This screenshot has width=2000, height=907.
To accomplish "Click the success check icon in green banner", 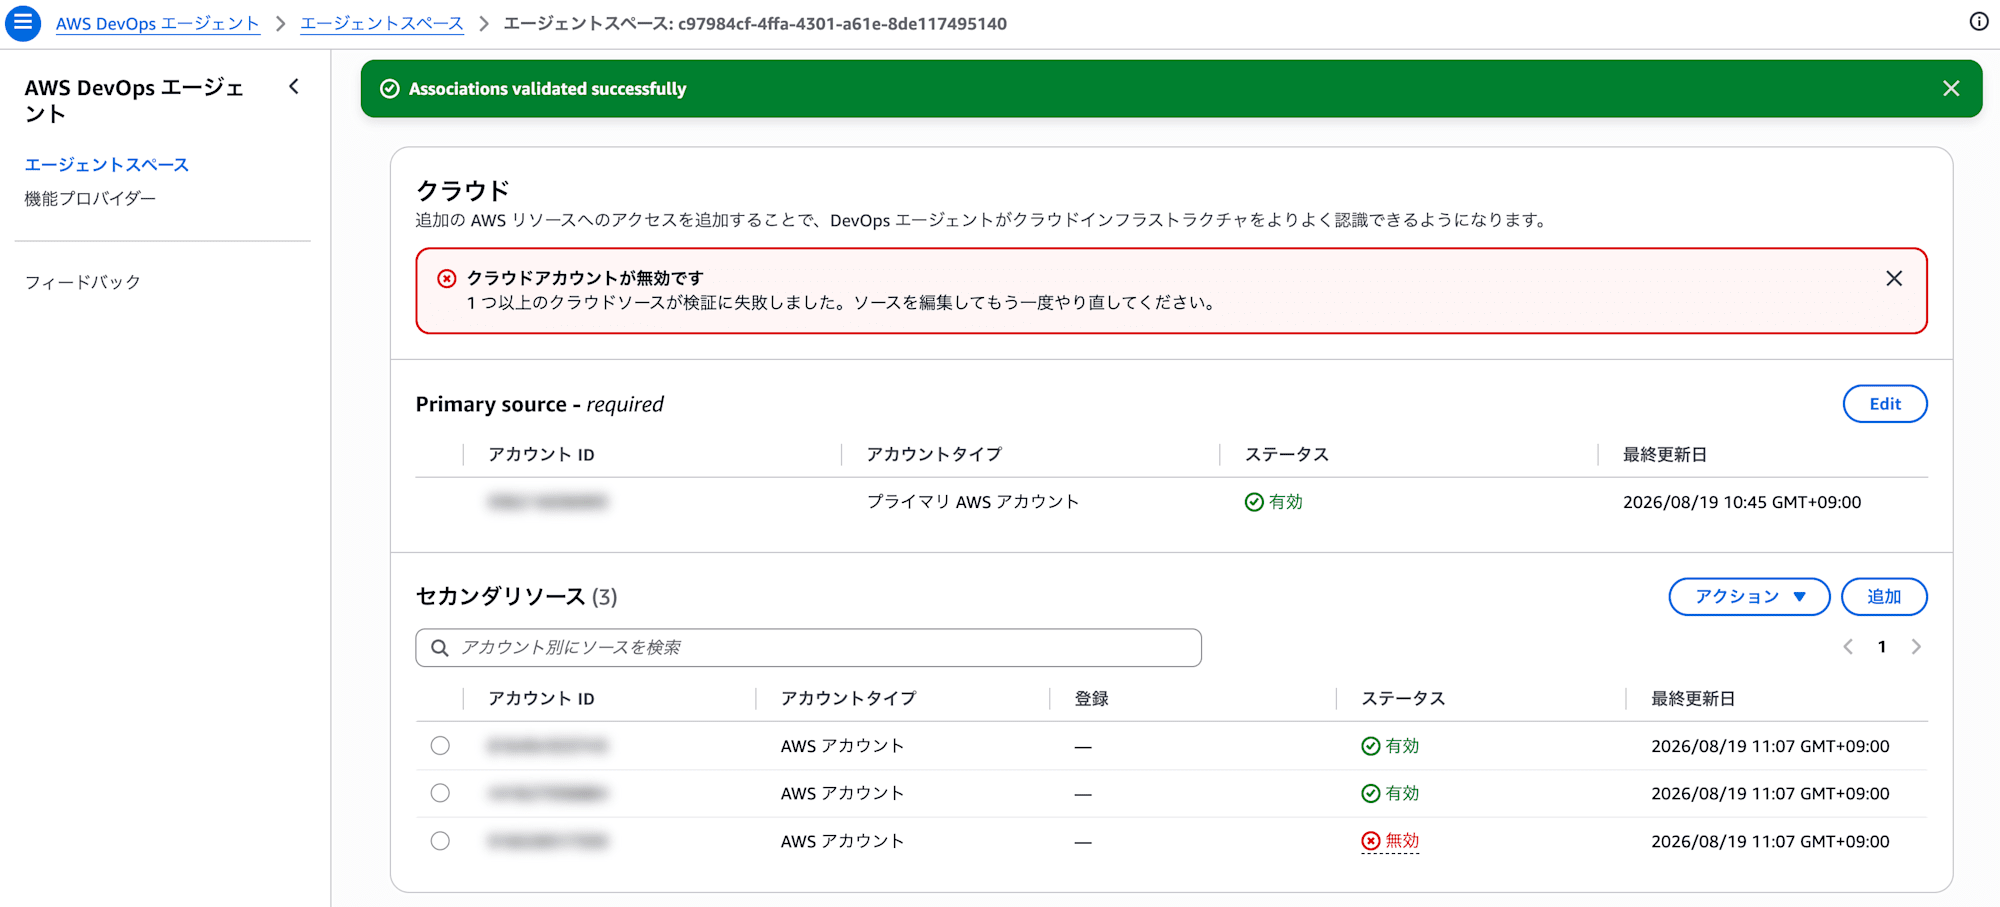I will 390,89.
